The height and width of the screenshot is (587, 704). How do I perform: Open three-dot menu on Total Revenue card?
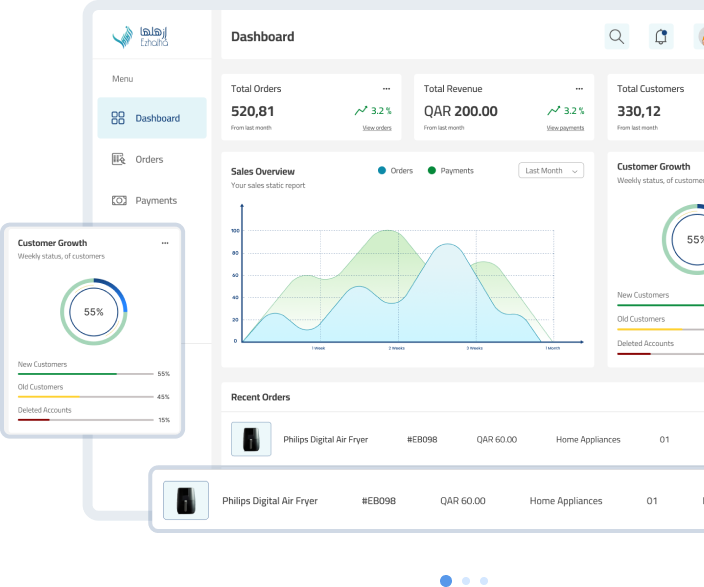pos(579,89)
